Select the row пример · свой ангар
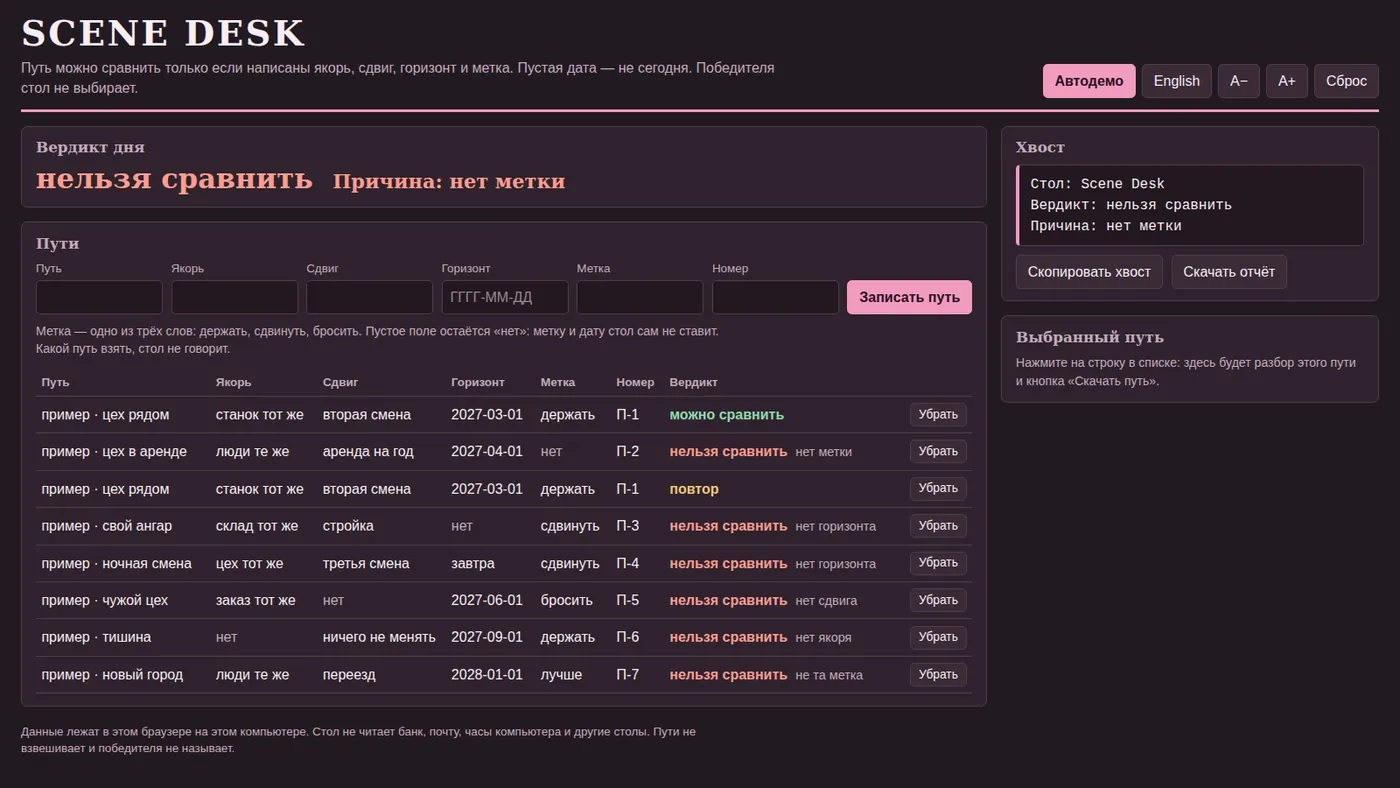This screenshot has width=1400, height=788. 504,526
